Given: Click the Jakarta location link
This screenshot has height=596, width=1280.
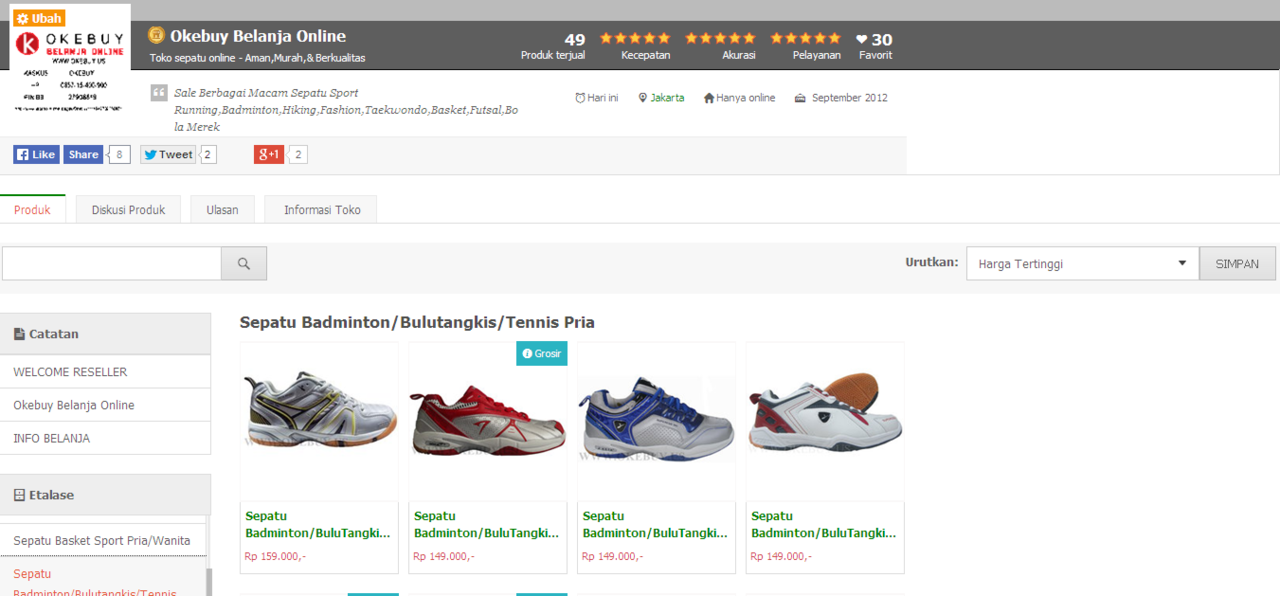Looking at the screenshot, I should pyautogui.click(x=667, y=98).
